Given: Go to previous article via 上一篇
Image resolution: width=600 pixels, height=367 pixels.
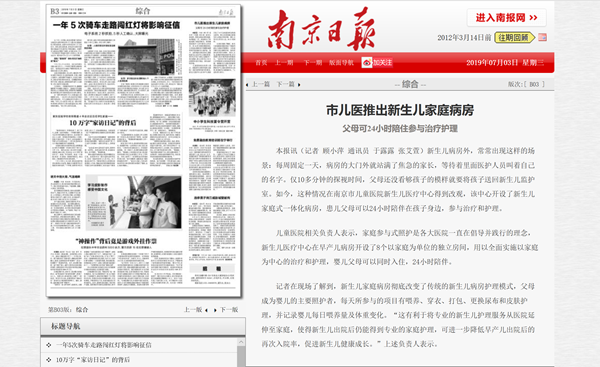Looking at the screenshot, I should tap(261, 84).
